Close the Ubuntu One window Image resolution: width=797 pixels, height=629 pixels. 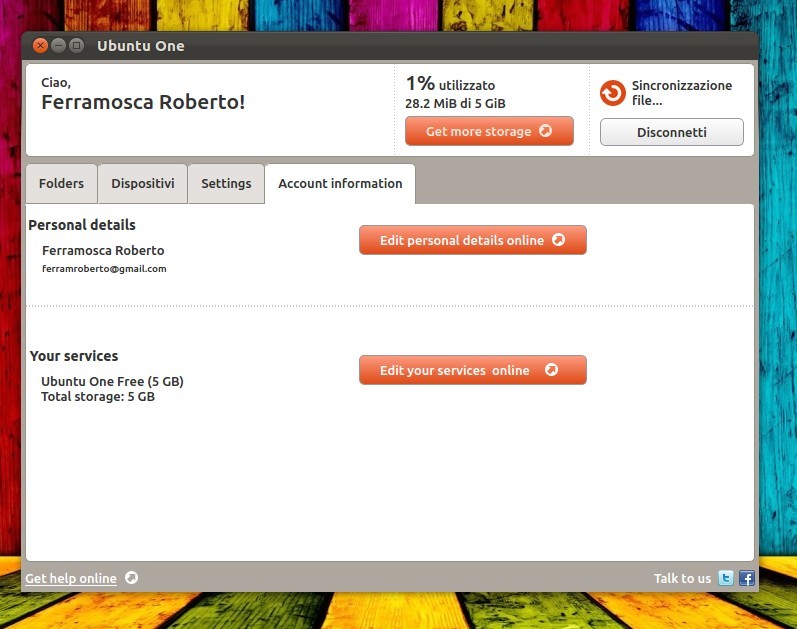[x=40, y=46]
